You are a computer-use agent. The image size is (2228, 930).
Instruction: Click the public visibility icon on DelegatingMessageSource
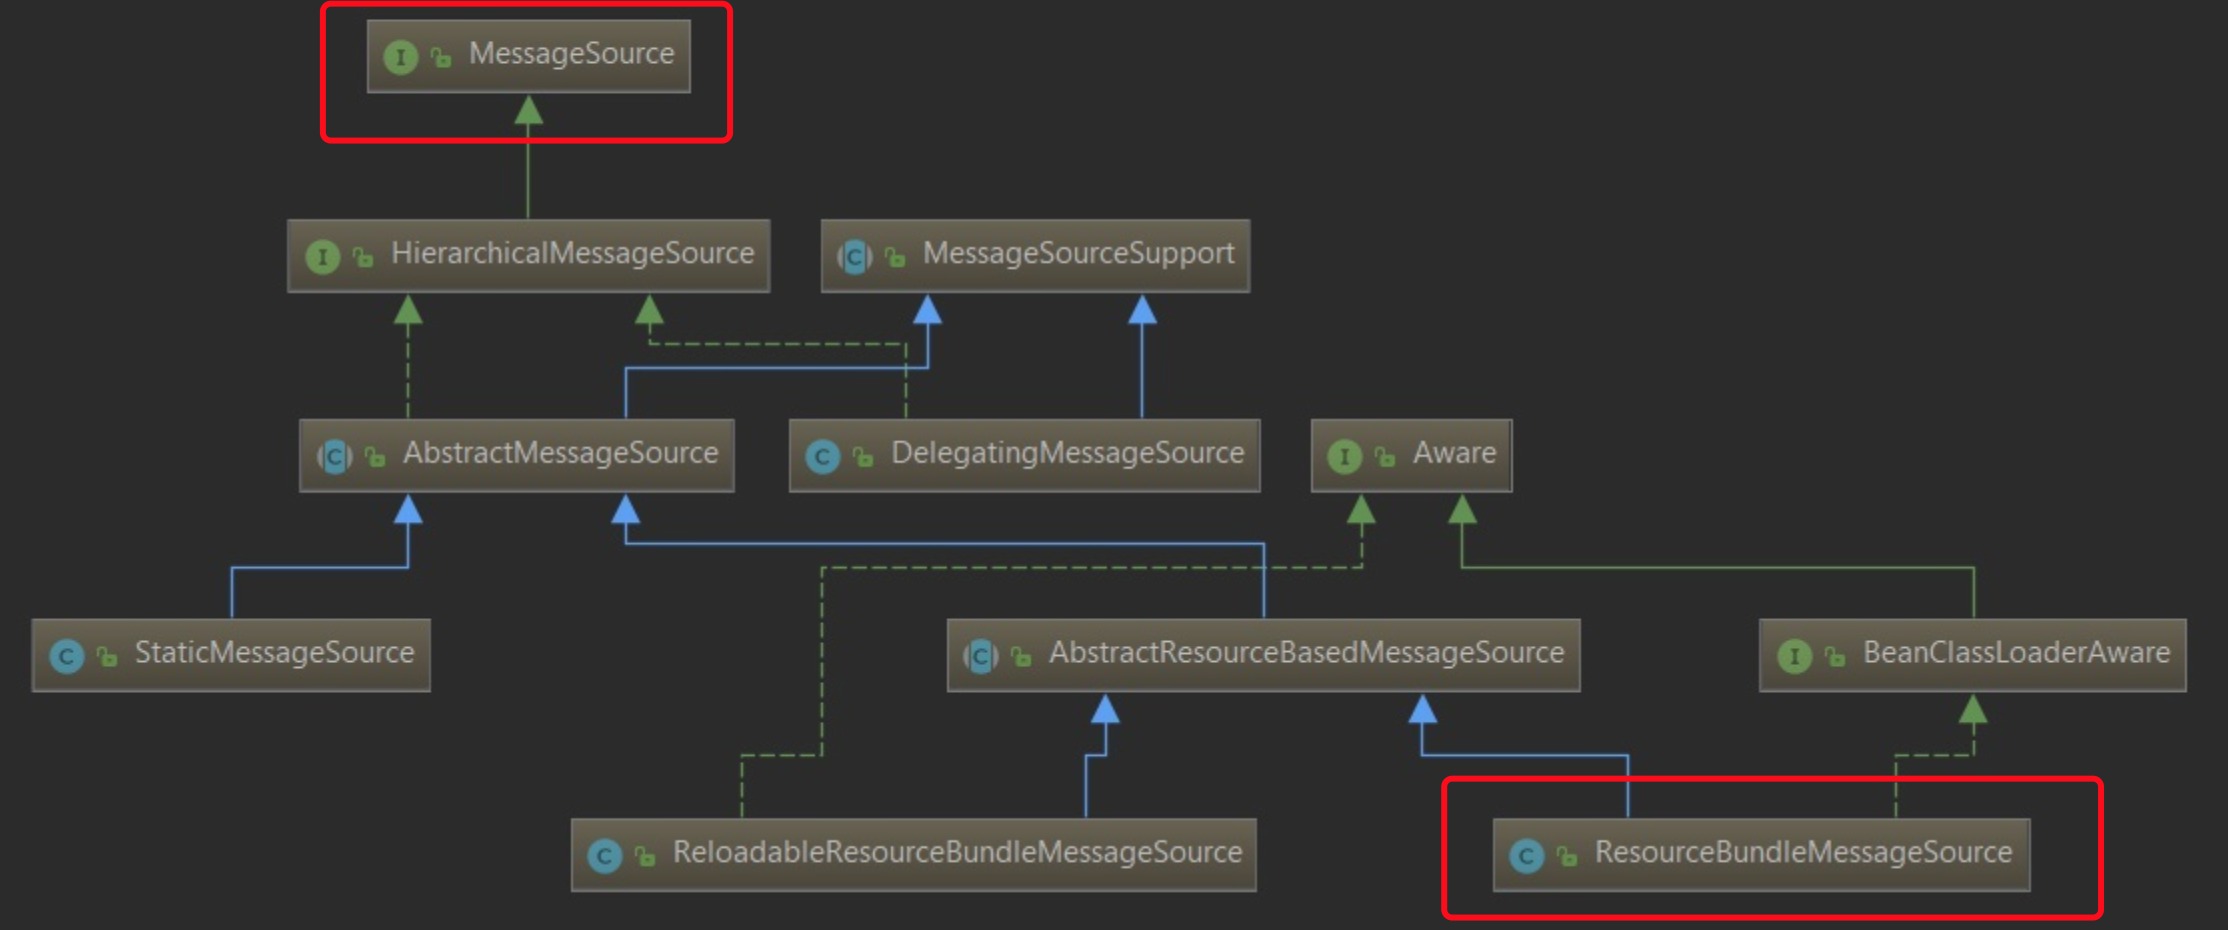pyautogui.click(x=863, y=457)
